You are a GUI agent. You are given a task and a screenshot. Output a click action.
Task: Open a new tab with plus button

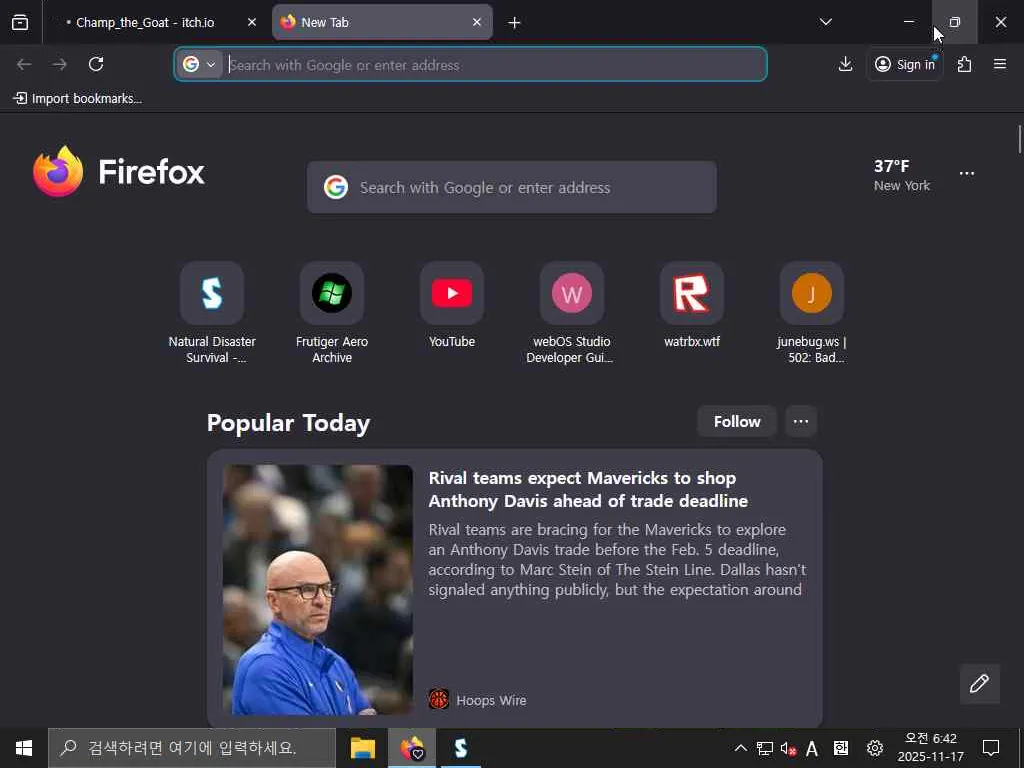tap(514, 23)
